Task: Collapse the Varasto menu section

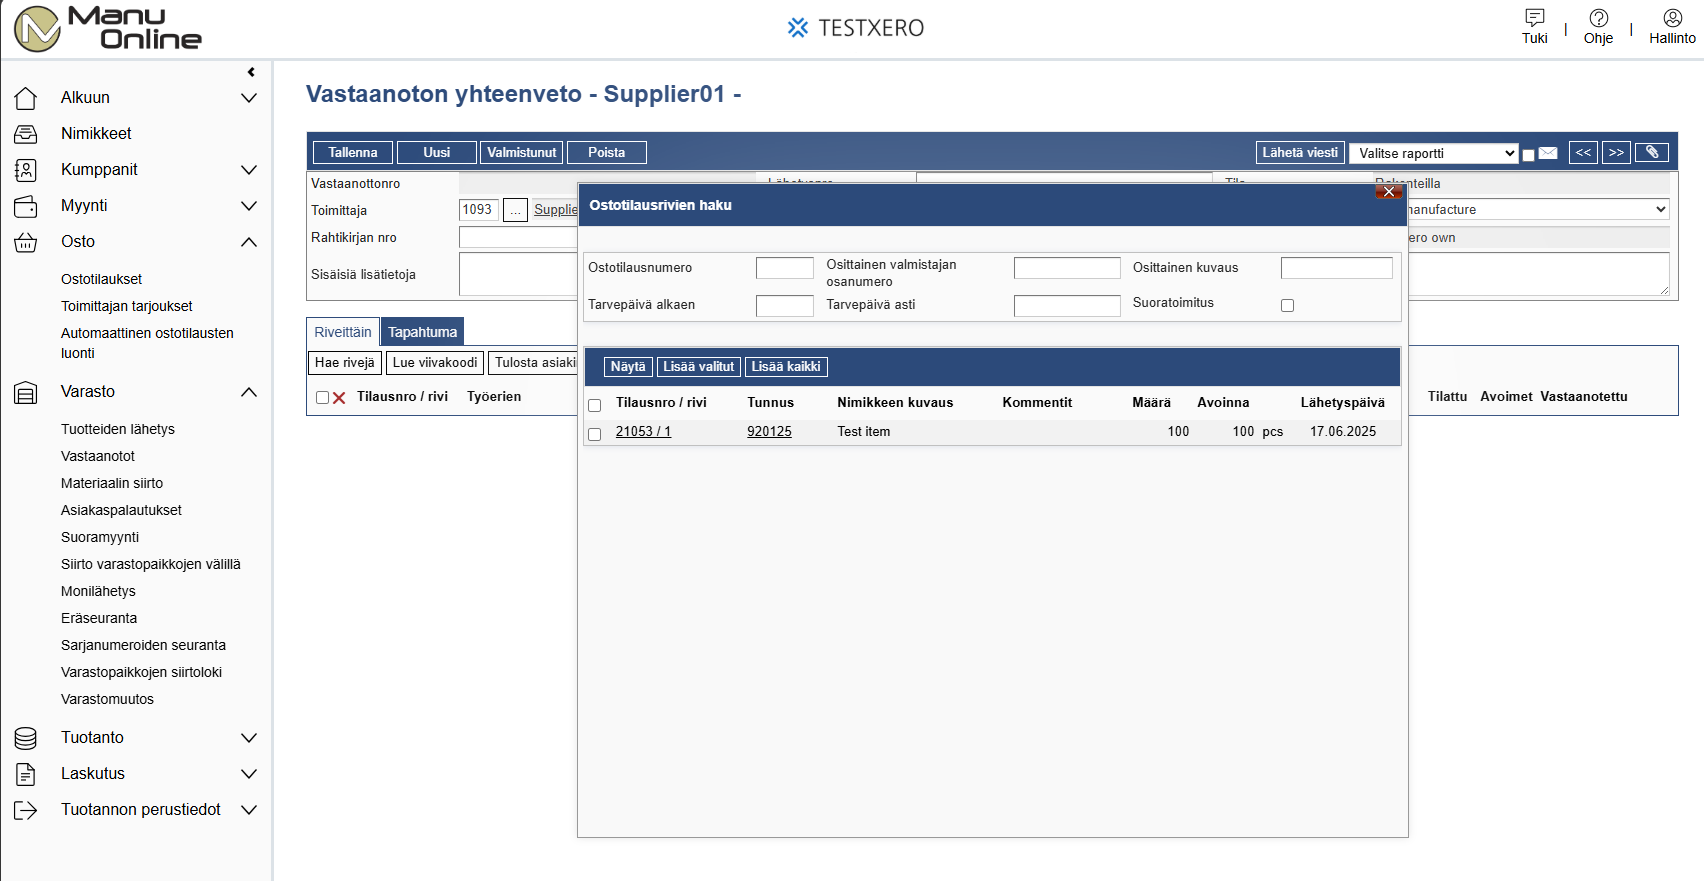Action: coord(249,392)
